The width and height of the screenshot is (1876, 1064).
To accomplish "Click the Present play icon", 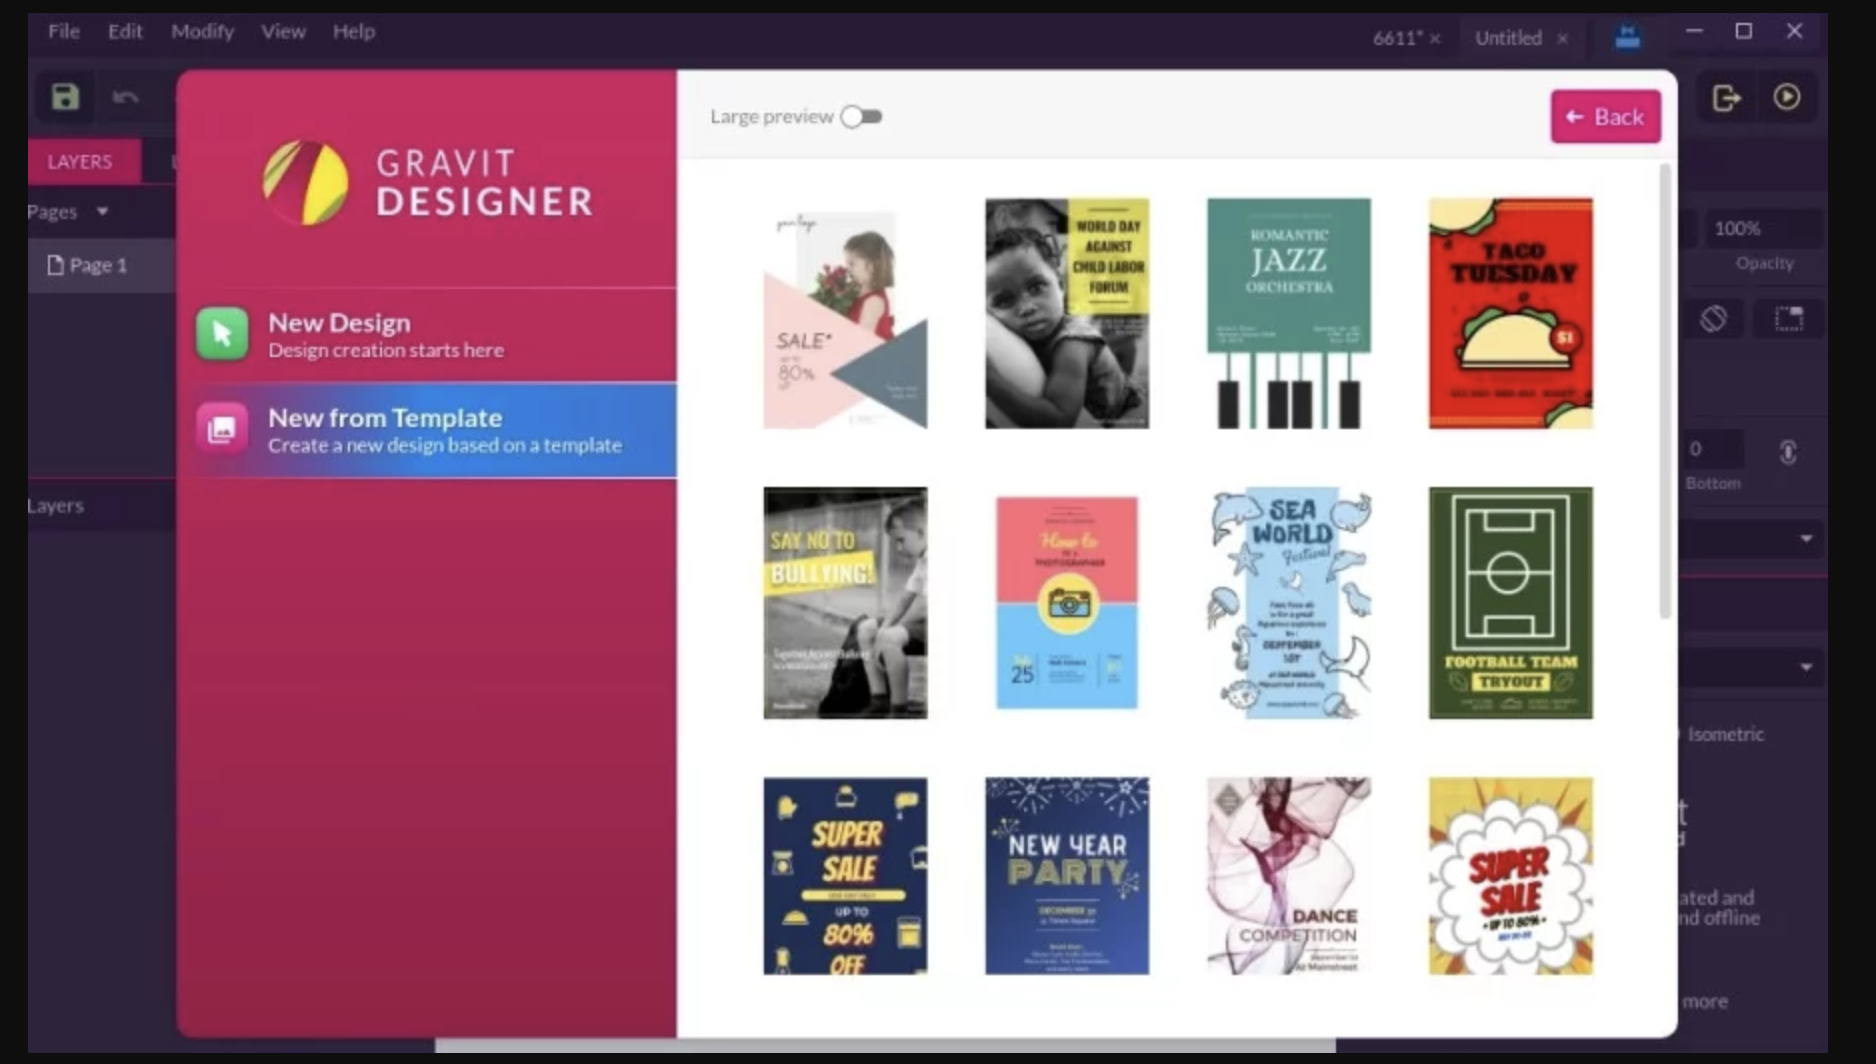I will (x=1787, y=97).
